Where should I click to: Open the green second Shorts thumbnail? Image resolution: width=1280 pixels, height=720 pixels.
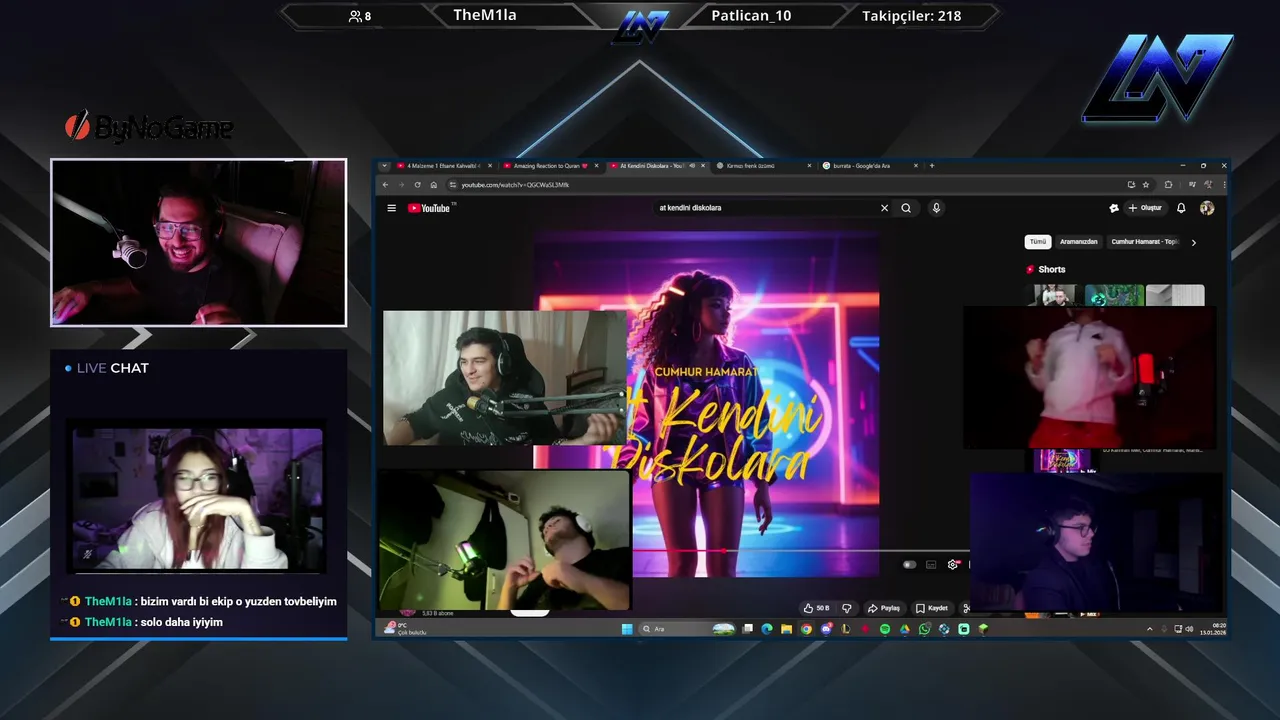1114,296
